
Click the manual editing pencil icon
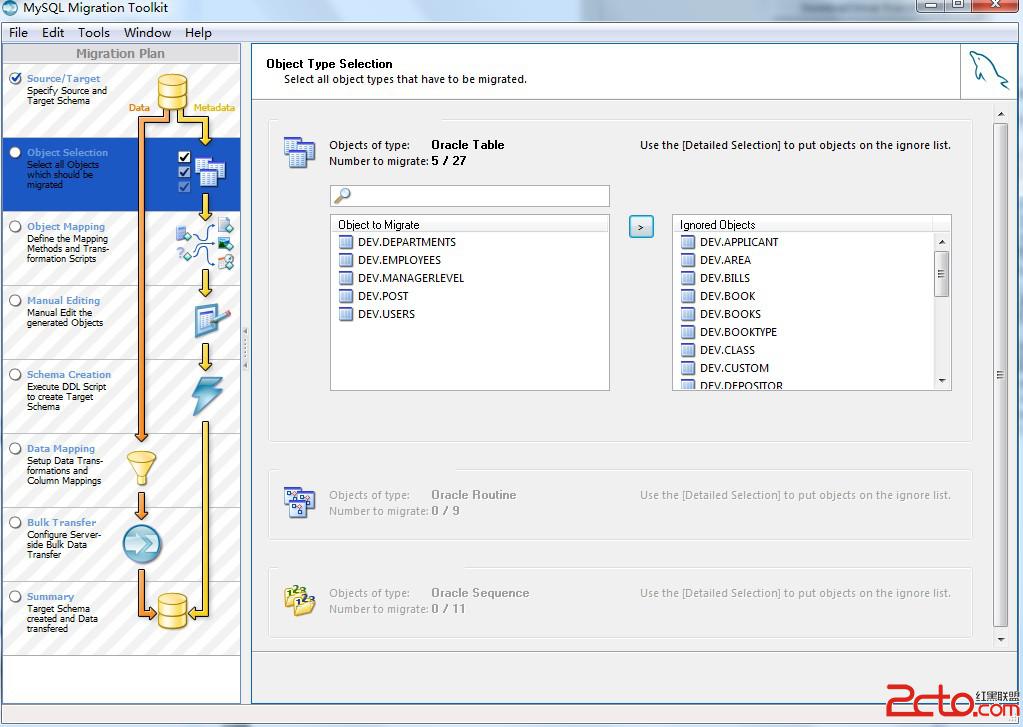point(212,320)
